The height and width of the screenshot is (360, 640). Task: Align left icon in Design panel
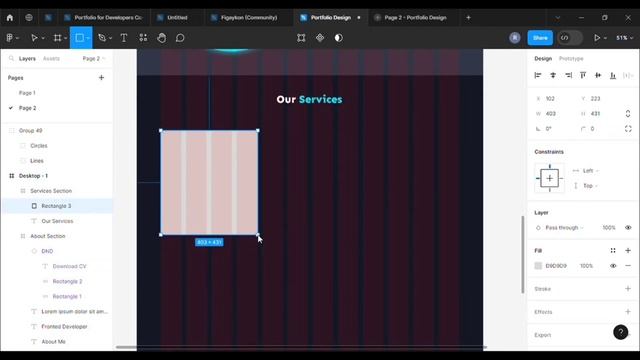[538, 75]
